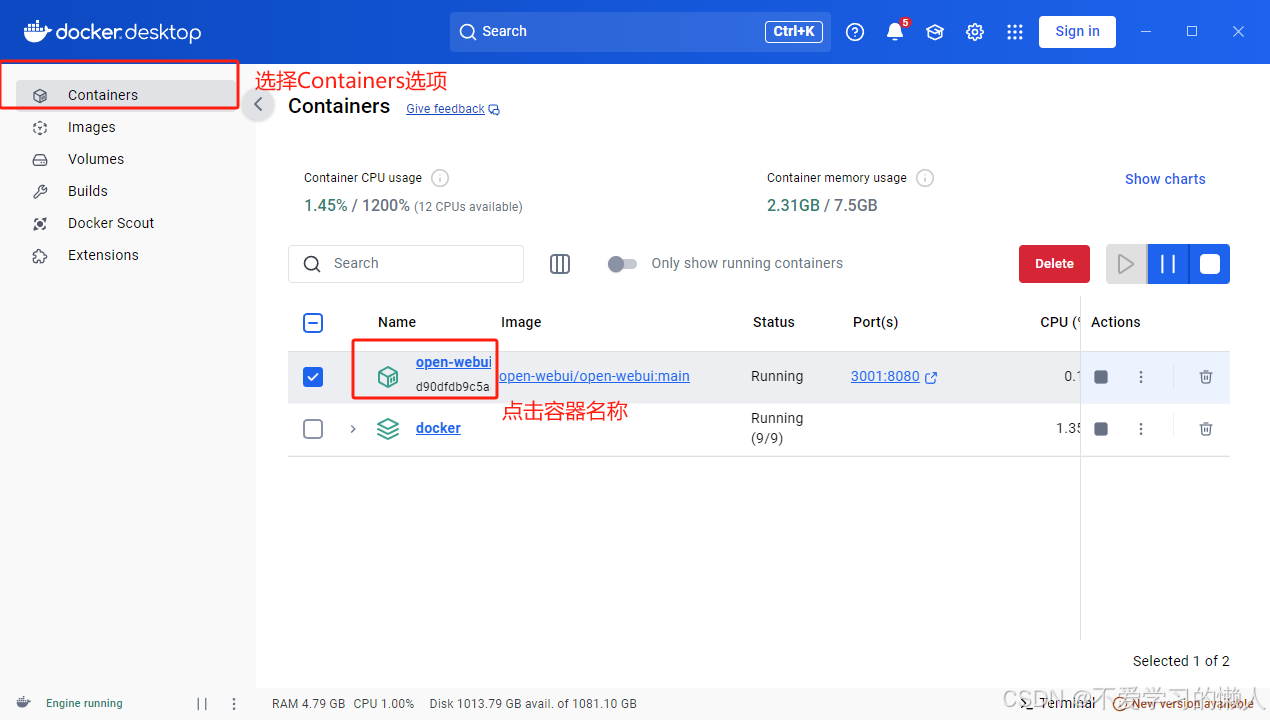Click Show charts link
The height and width of the screenshot is (720, 1270).
(x=1165, y=179)
